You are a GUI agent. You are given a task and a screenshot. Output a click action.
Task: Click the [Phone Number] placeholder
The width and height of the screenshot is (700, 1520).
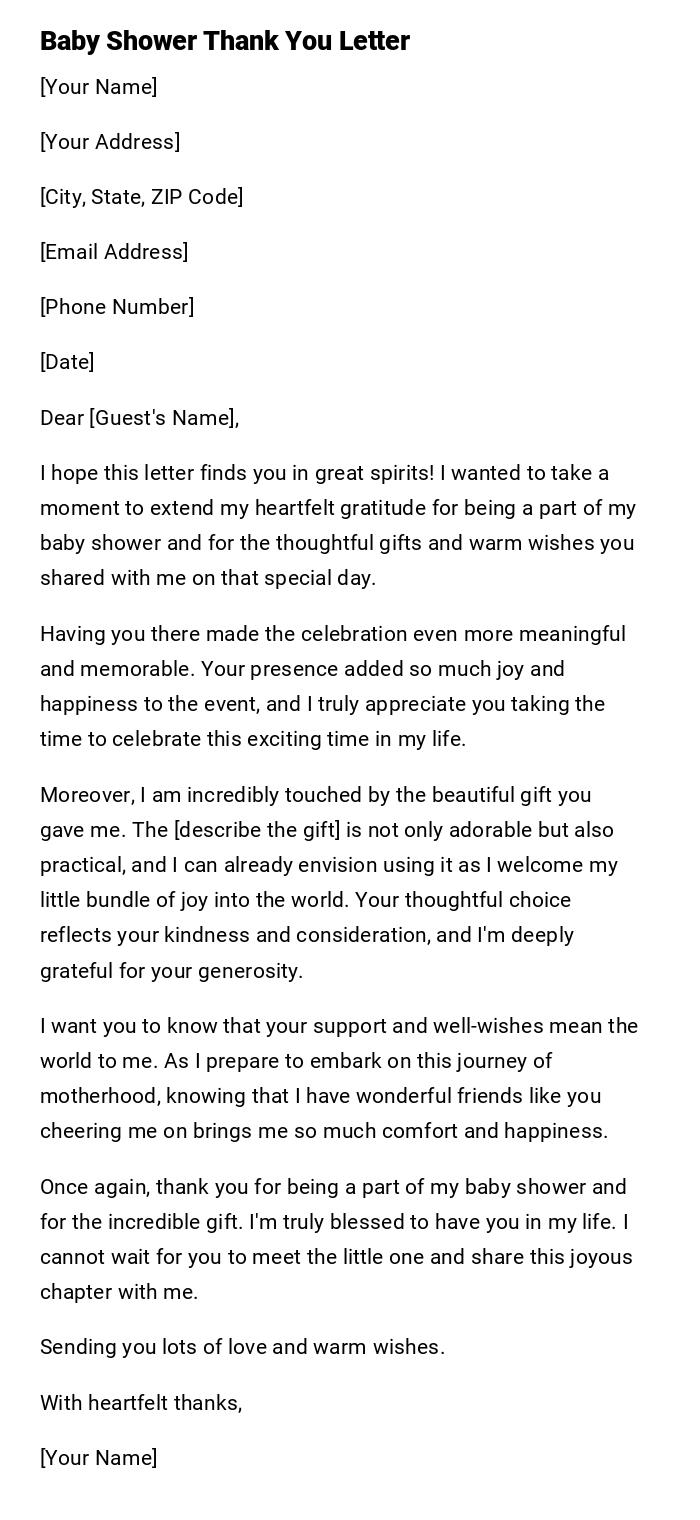[117, 307]
